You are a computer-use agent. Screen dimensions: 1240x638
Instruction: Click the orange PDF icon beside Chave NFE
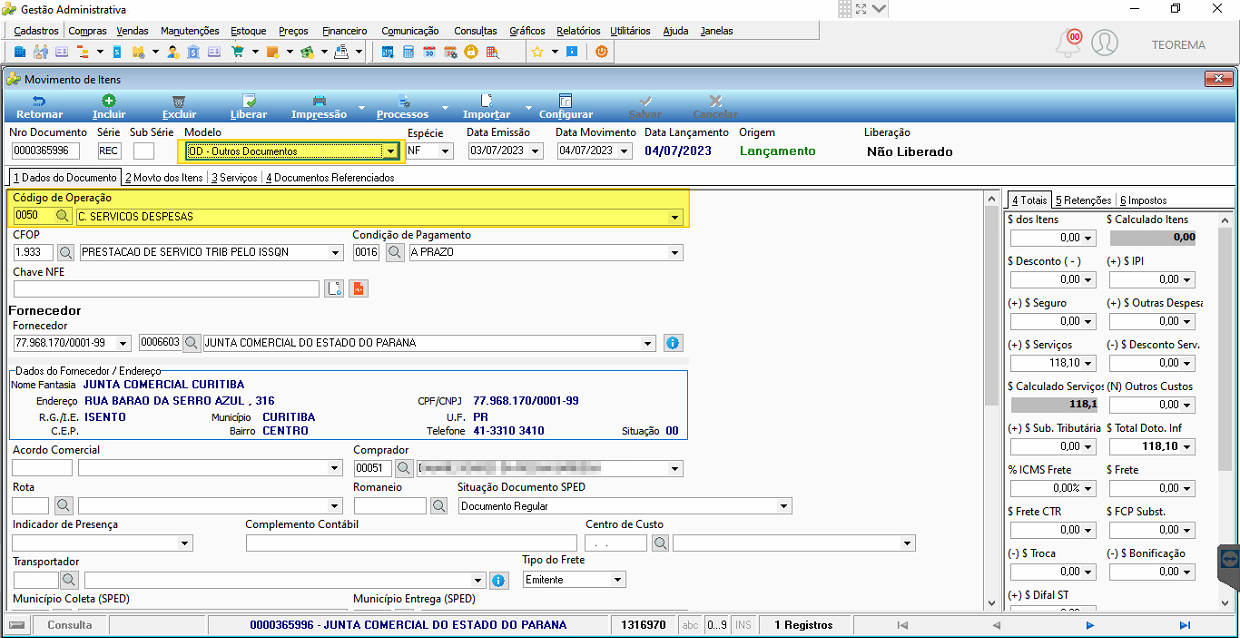(359, 289)
